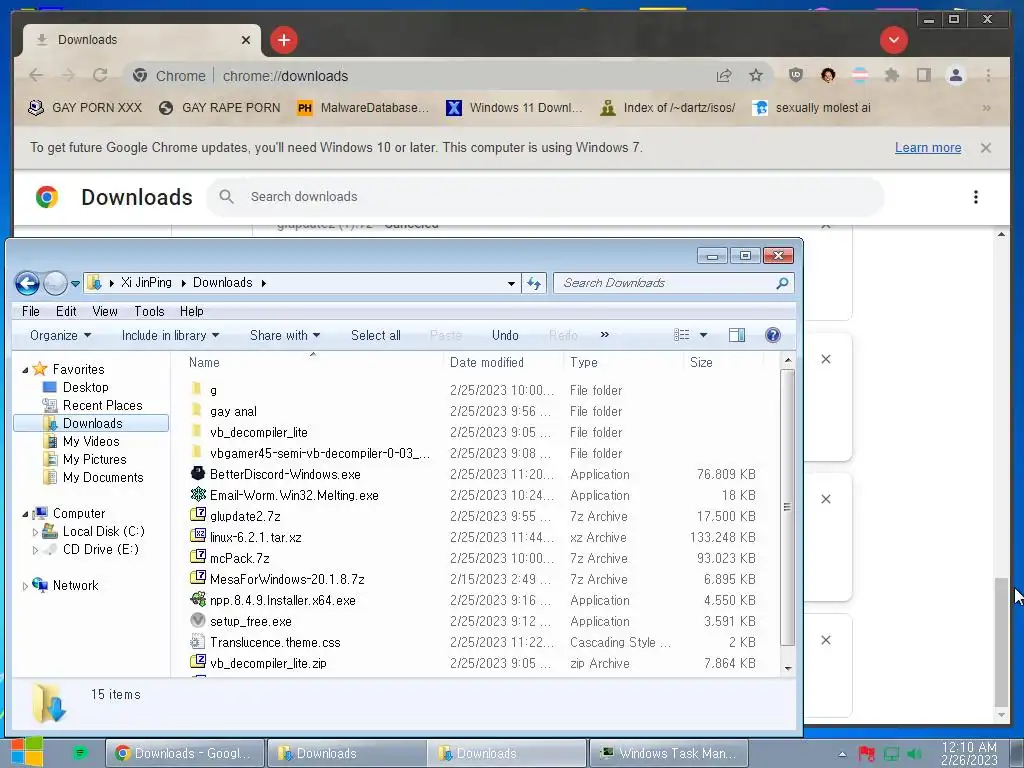The height and width of the screenshot is (768, 1024).
Task: Click the Chrome downloads page scrollbar thumb
Action: 1000,642
